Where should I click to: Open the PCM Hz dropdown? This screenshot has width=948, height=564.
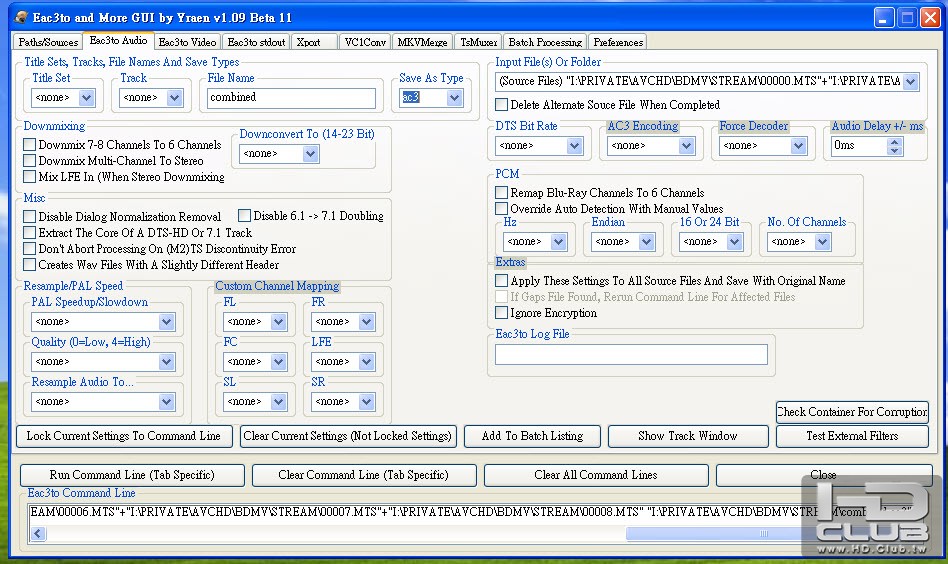pyautogui.click(x=559, y=242)
